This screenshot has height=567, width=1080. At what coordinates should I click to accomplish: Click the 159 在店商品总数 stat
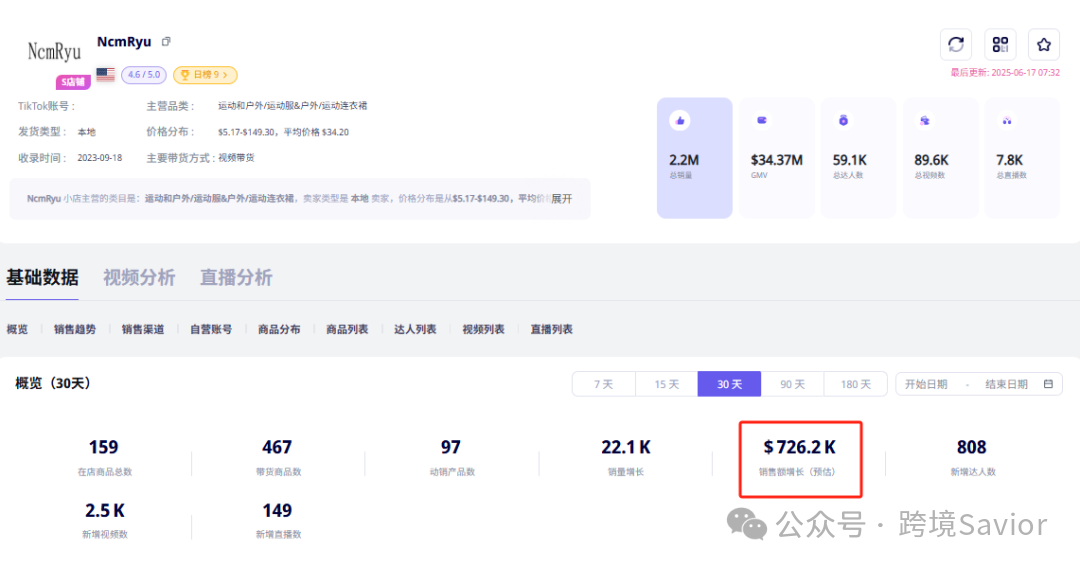(104, 457)
